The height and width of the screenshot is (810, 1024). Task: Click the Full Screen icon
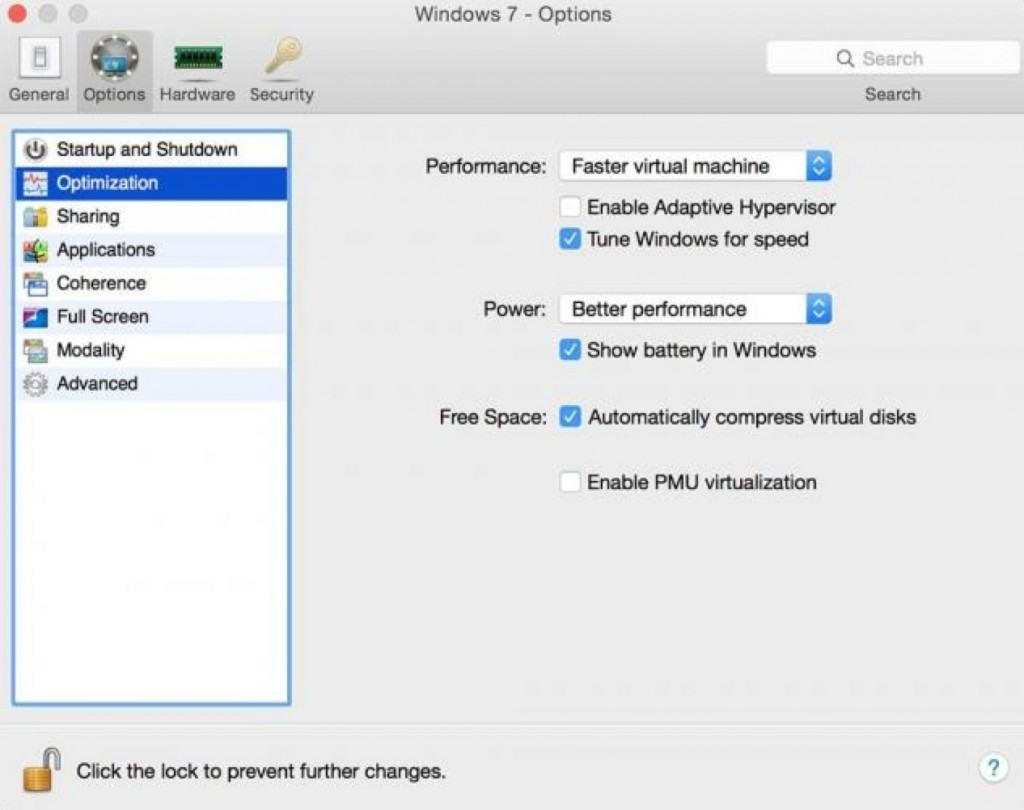click(x=35, y=317)
